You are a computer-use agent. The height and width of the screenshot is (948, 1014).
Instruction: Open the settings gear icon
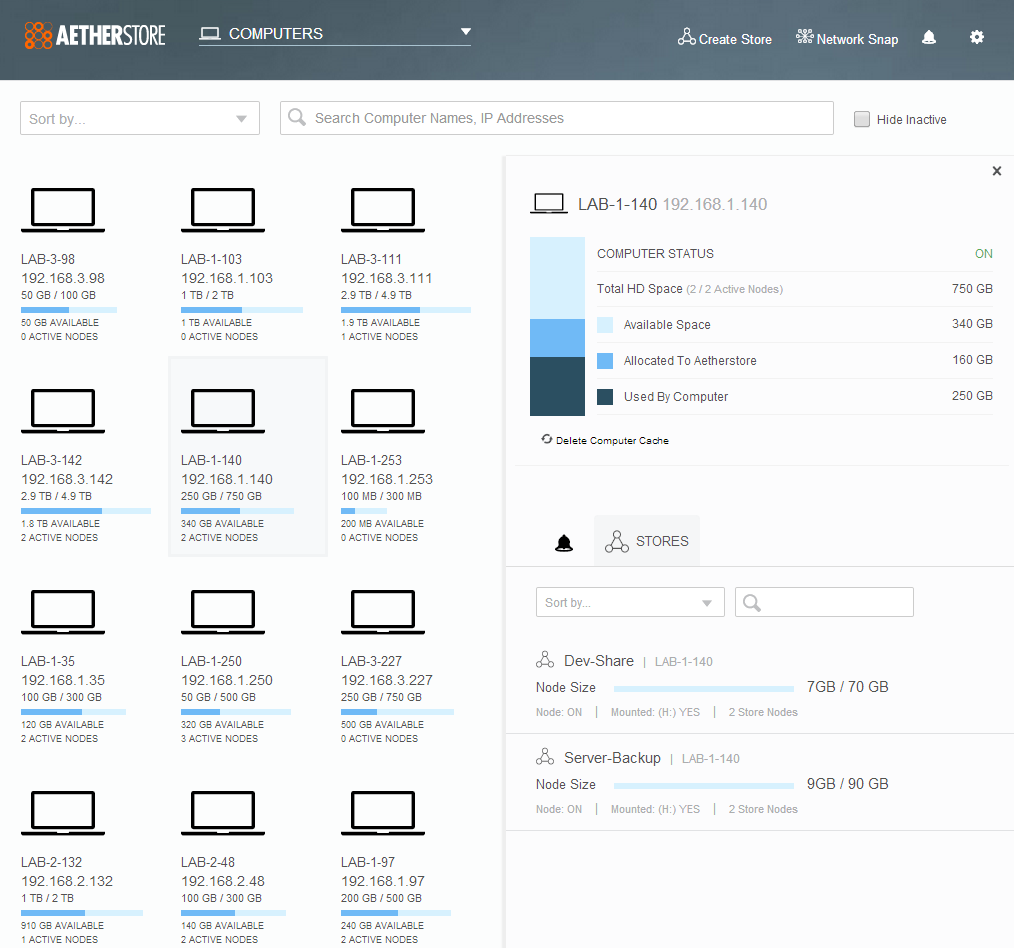point(977,37)
